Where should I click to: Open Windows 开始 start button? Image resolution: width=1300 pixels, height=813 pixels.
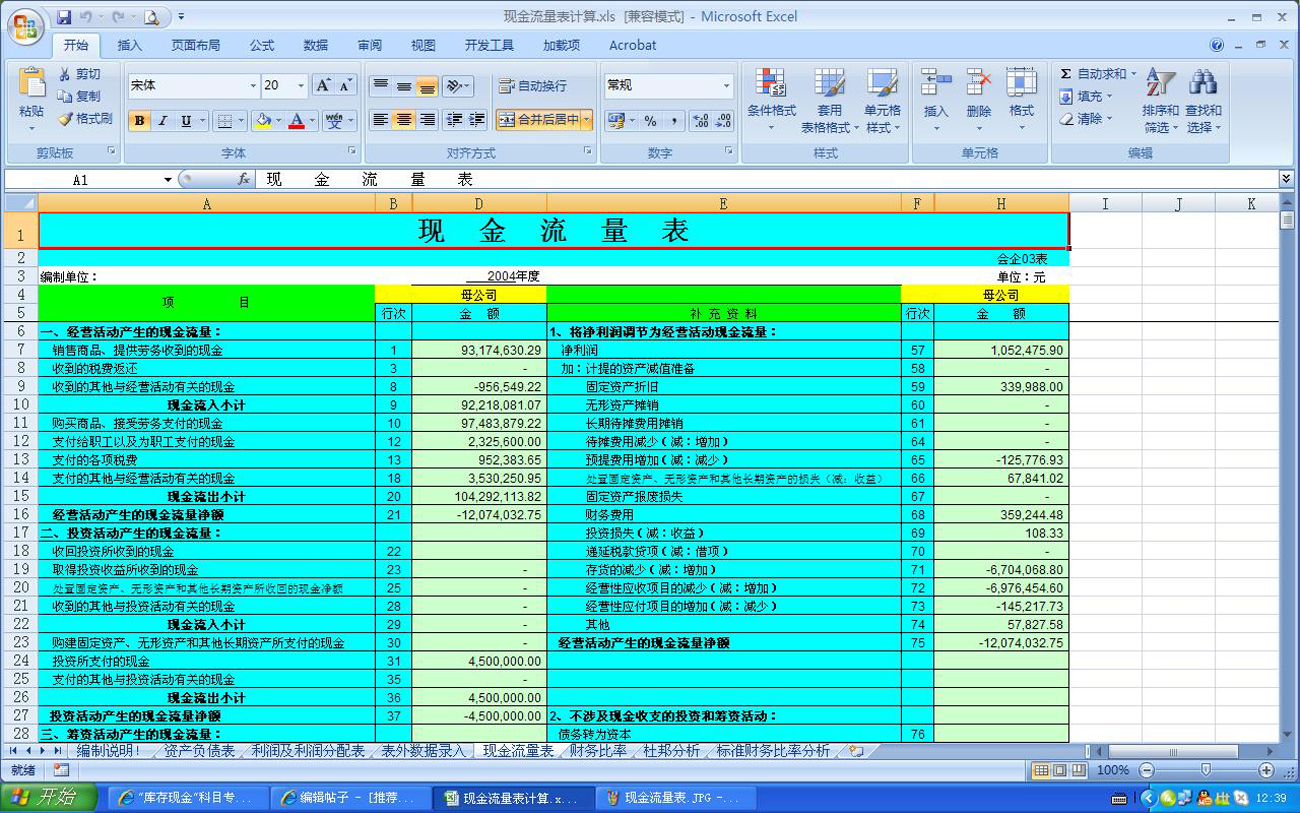point(49,797)
